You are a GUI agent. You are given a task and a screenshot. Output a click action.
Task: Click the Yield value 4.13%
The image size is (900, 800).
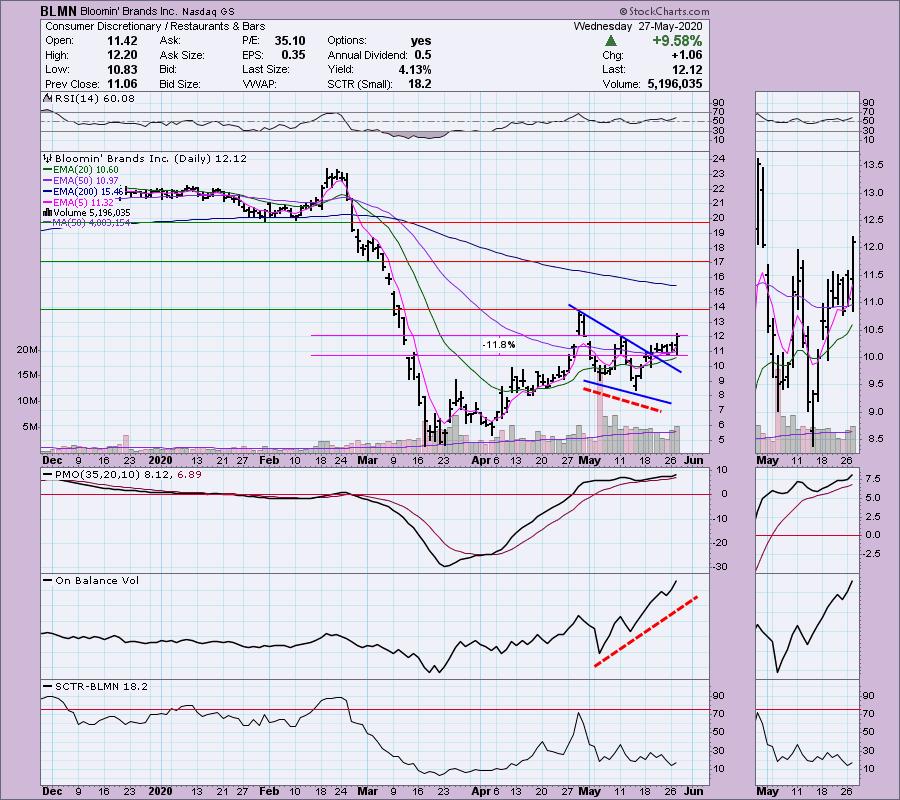415,69
